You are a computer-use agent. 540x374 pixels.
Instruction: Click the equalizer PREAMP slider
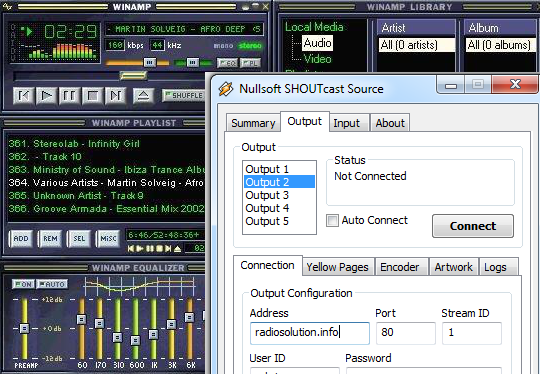[24, 329]
